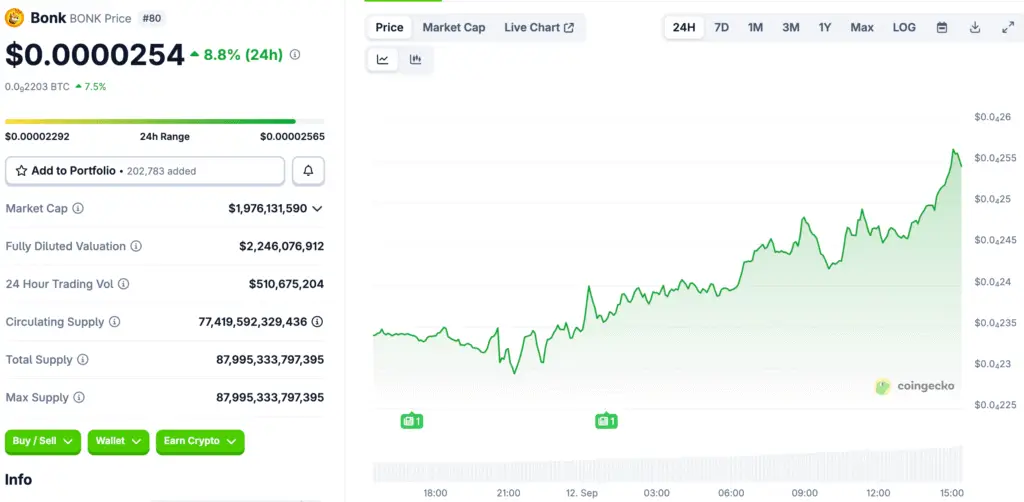1024x502 pixels.
Task: Click the info icon beside Circulating Supply label
Action: pyautogui.click(x=114, y=322)
